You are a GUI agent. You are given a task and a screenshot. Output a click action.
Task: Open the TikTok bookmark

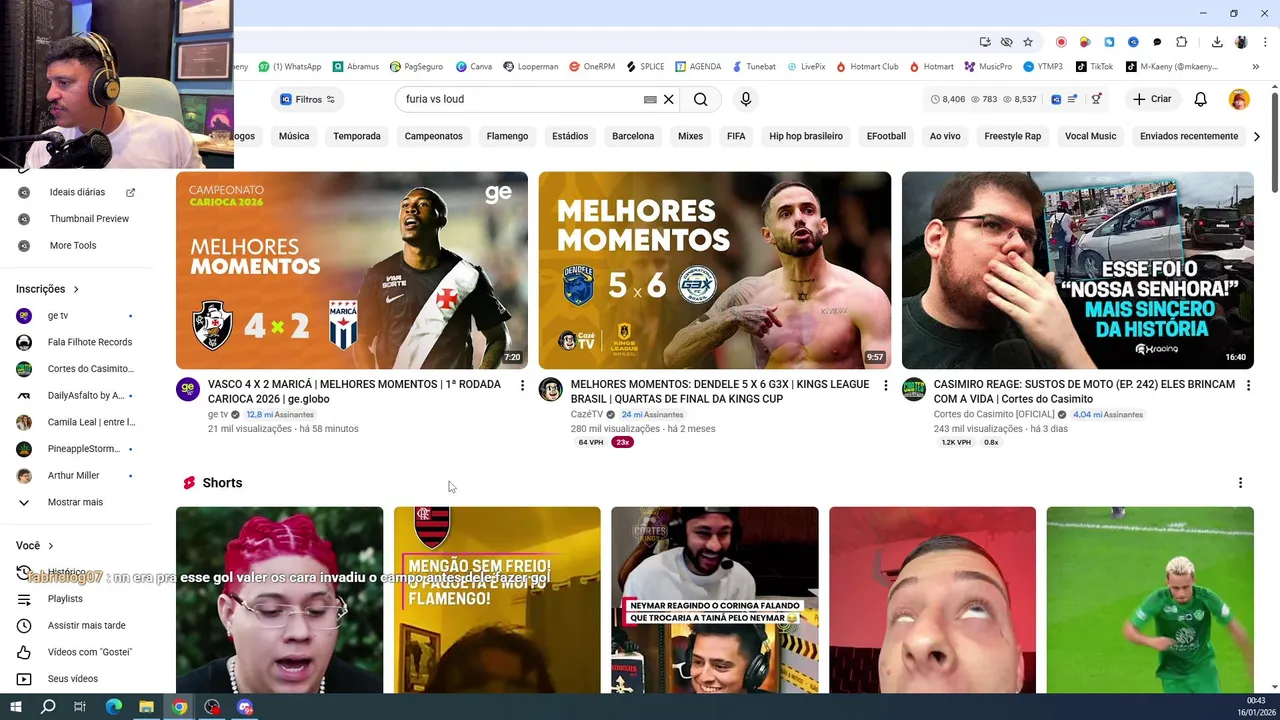click(1094, 67)
